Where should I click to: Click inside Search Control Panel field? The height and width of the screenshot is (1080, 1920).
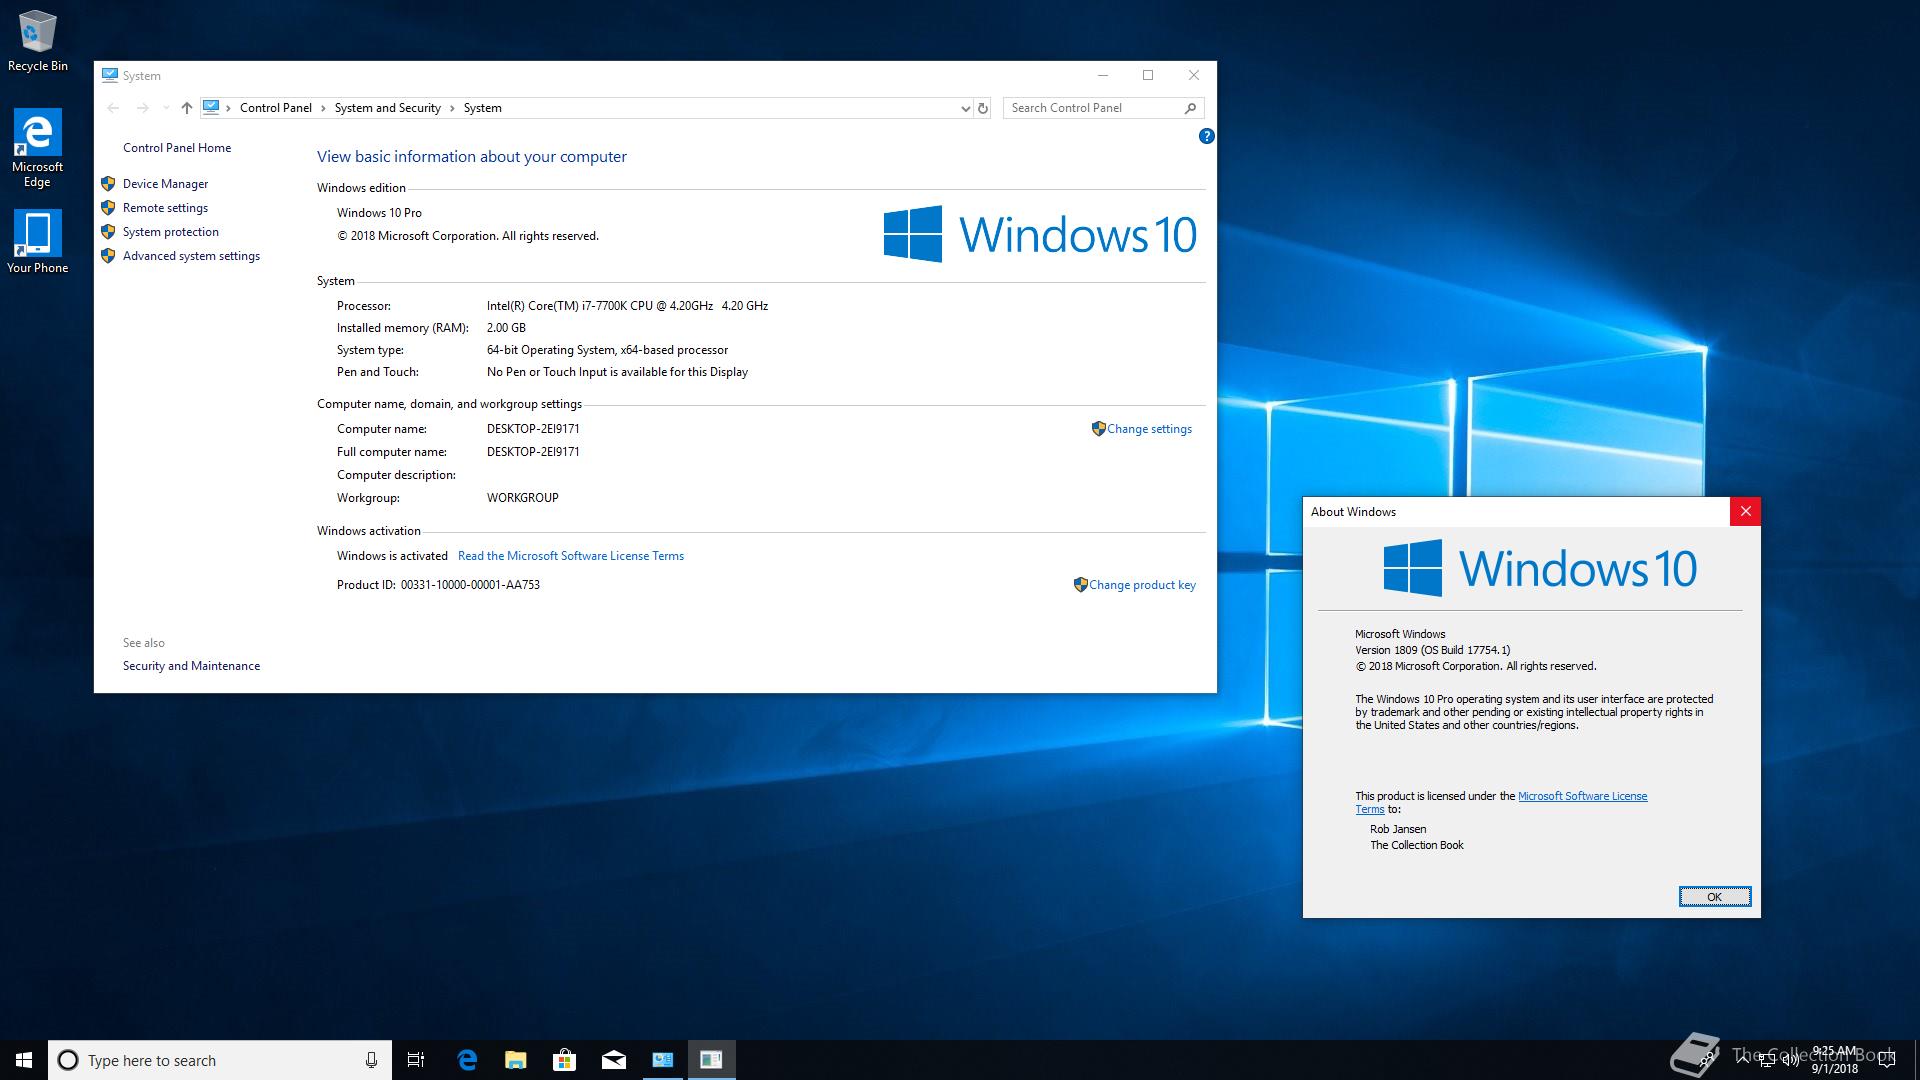tap(1090, 108)
